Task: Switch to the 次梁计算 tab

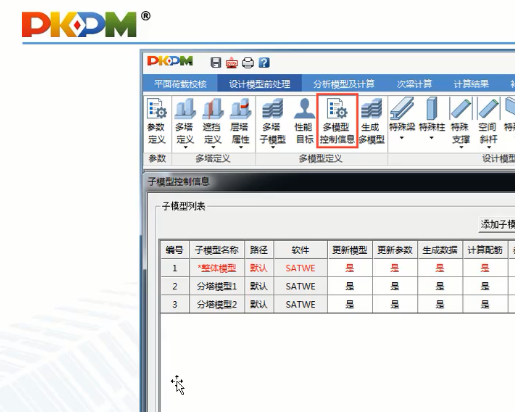Action: coord(414,84)
